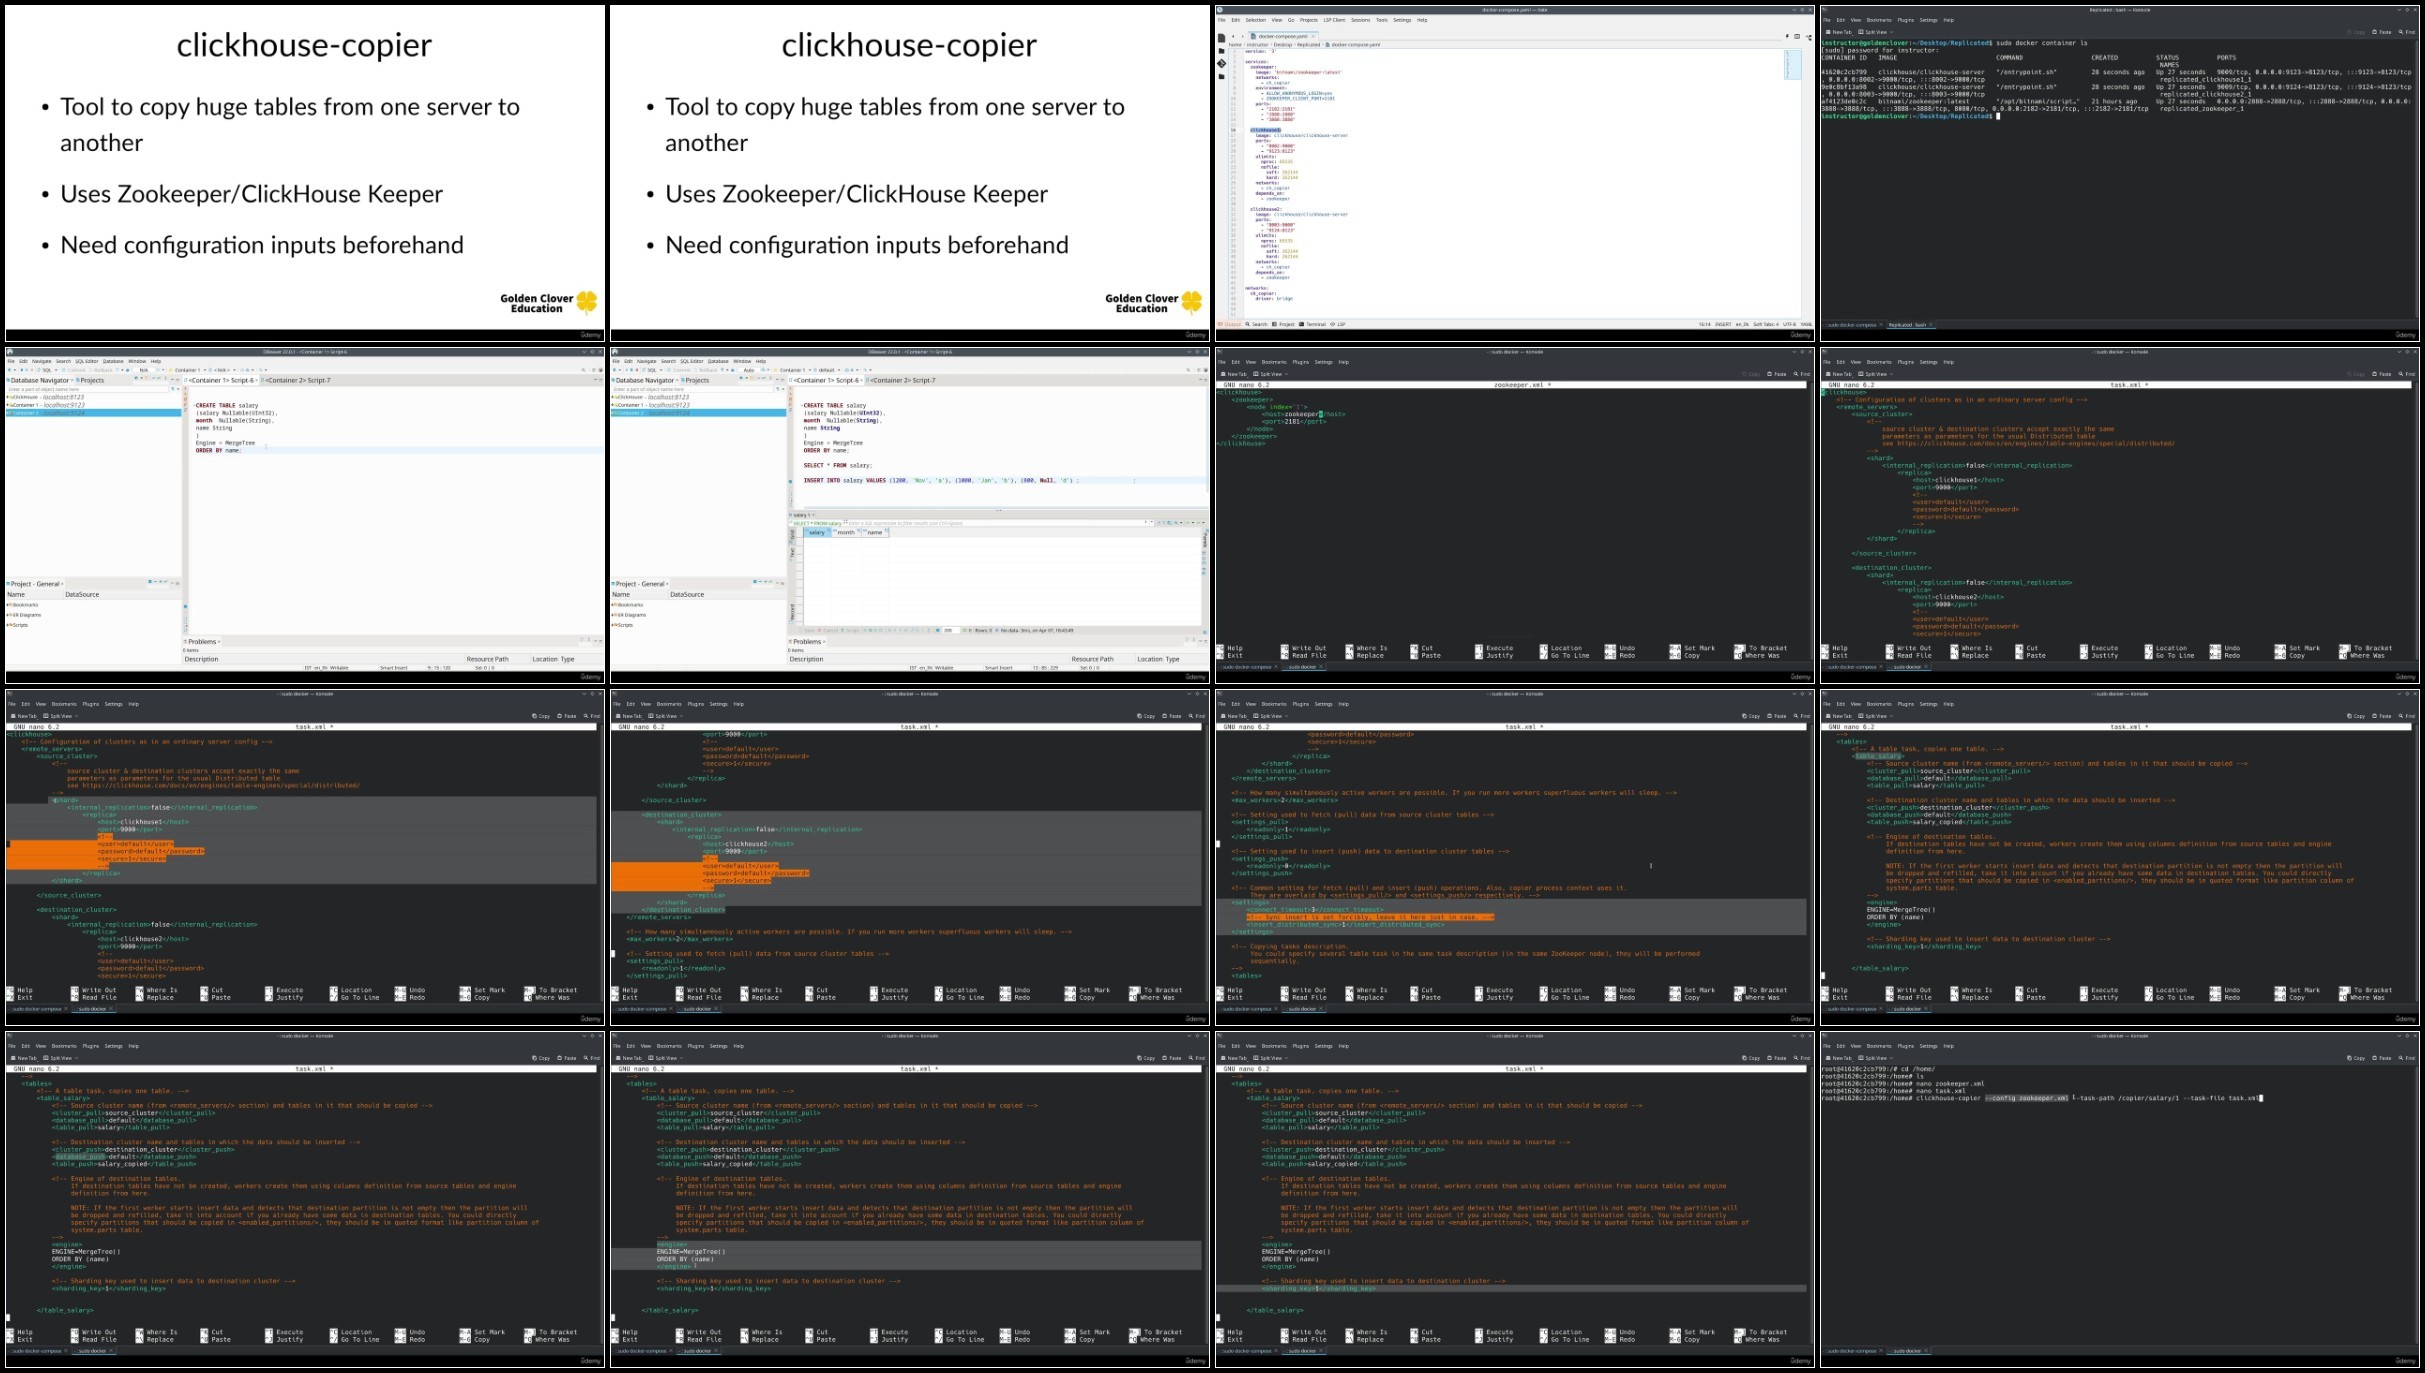Image resolution: width=2425 pixels, height=1373 pixels.
Task: Open Sessions menu in the Kate editor window
Action: click(1360, 20)
